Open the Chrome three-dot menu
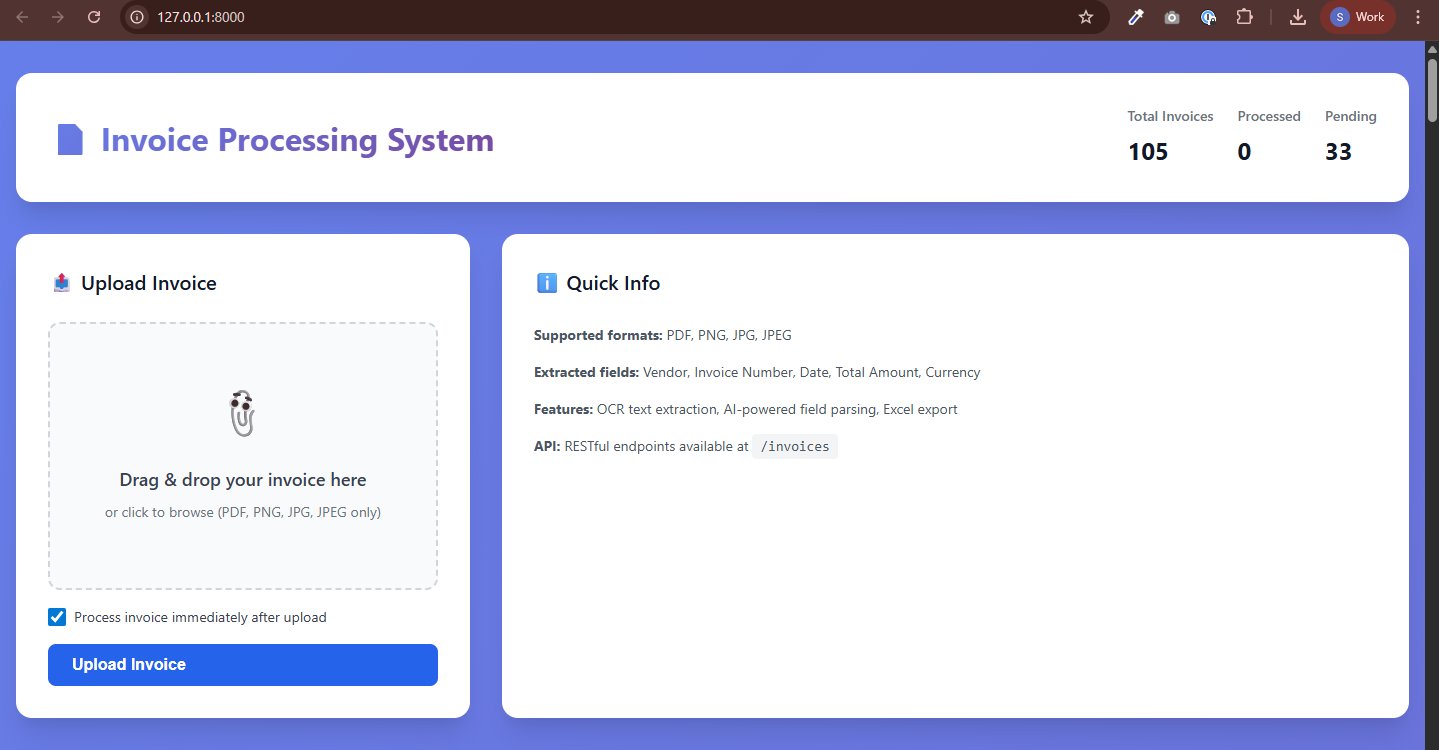 (1417, 17)
